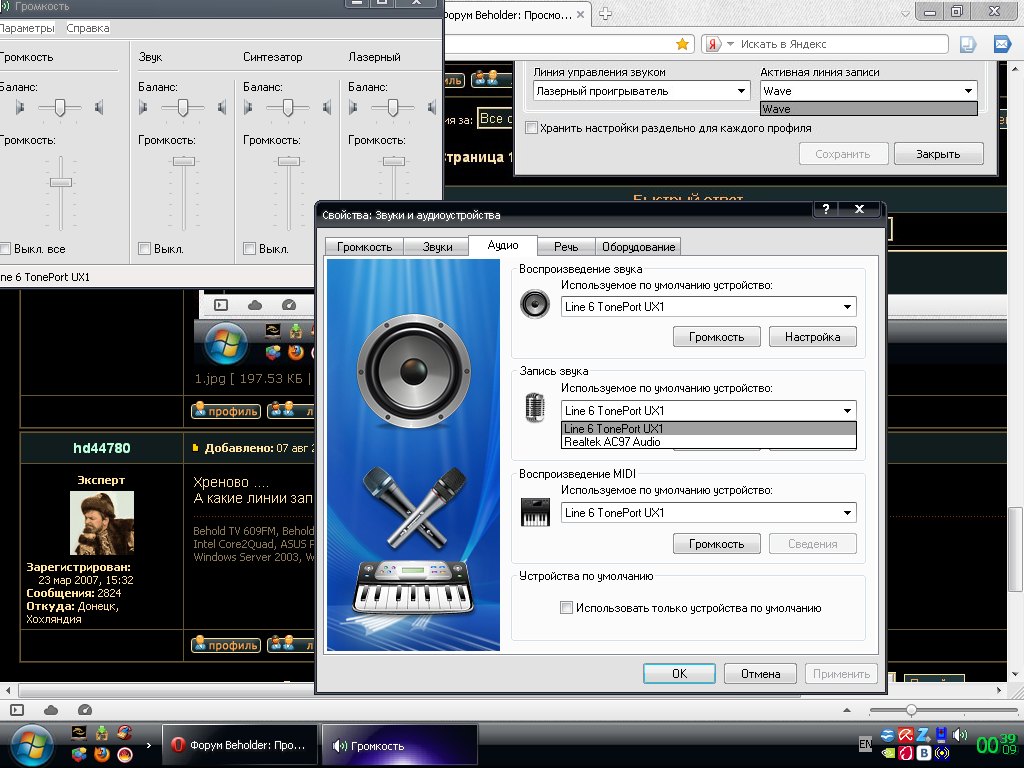1024x768 pixels.
Task: Click the Настройка button under playback
Action: point(812,337)
